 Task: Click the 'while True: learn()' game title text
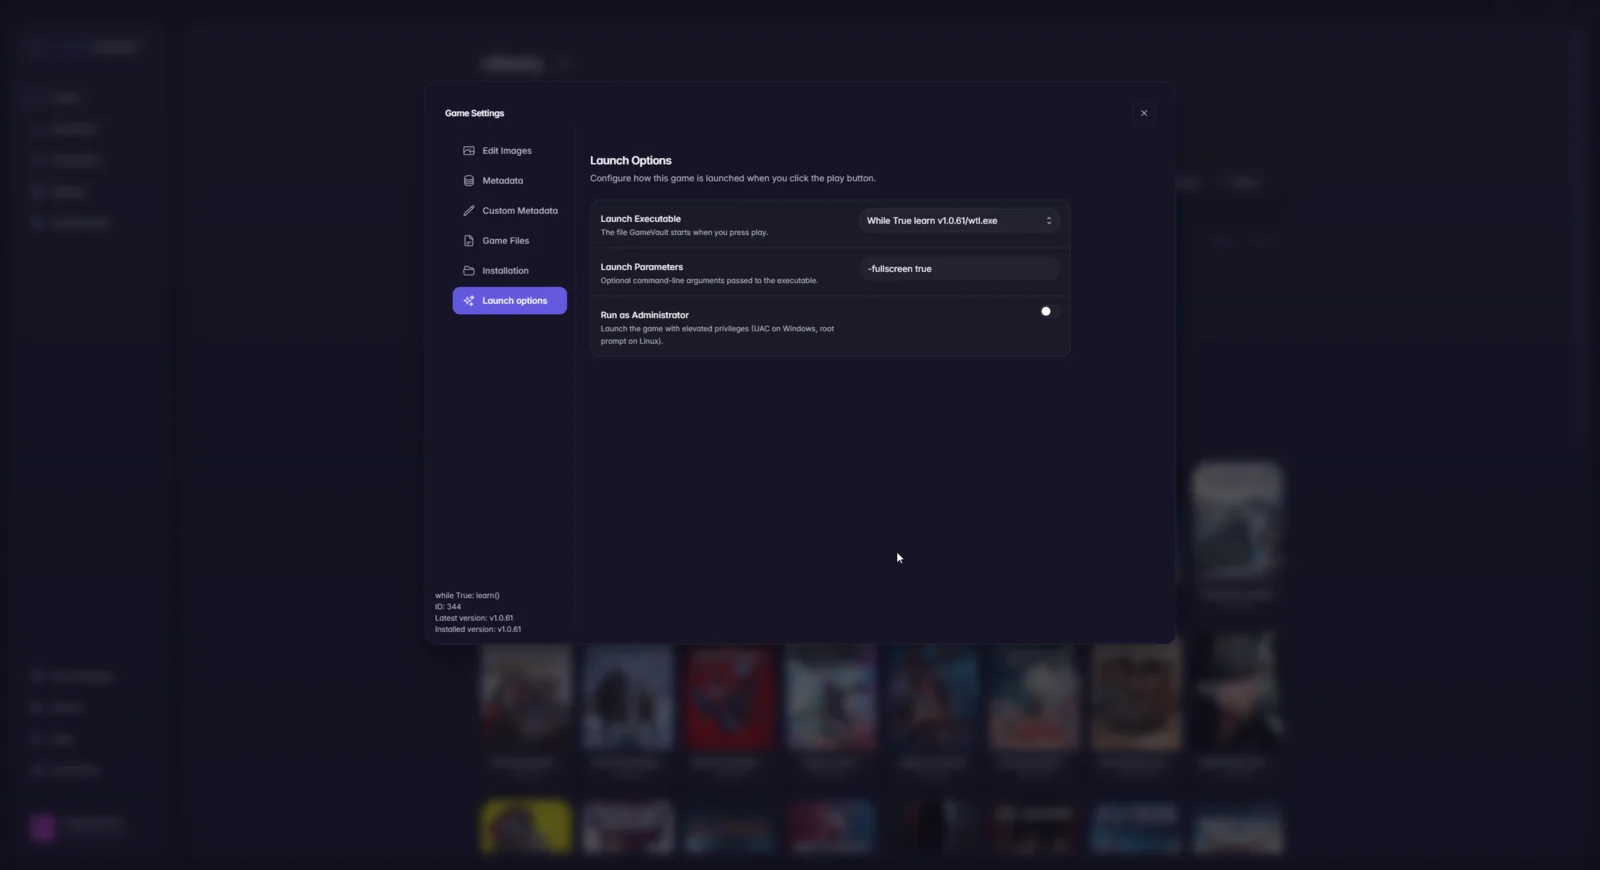pyautogui.click(x=467, y=596)
